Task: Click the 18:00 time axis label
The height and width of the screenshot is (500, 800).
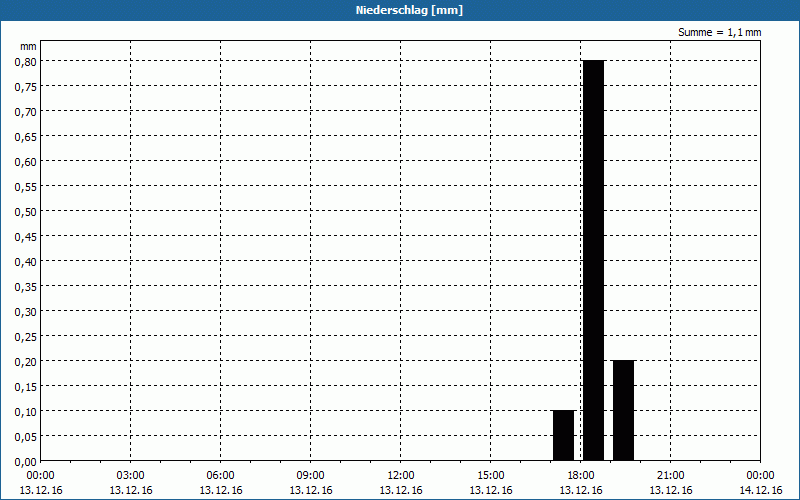Action: (x=581, y=476)
